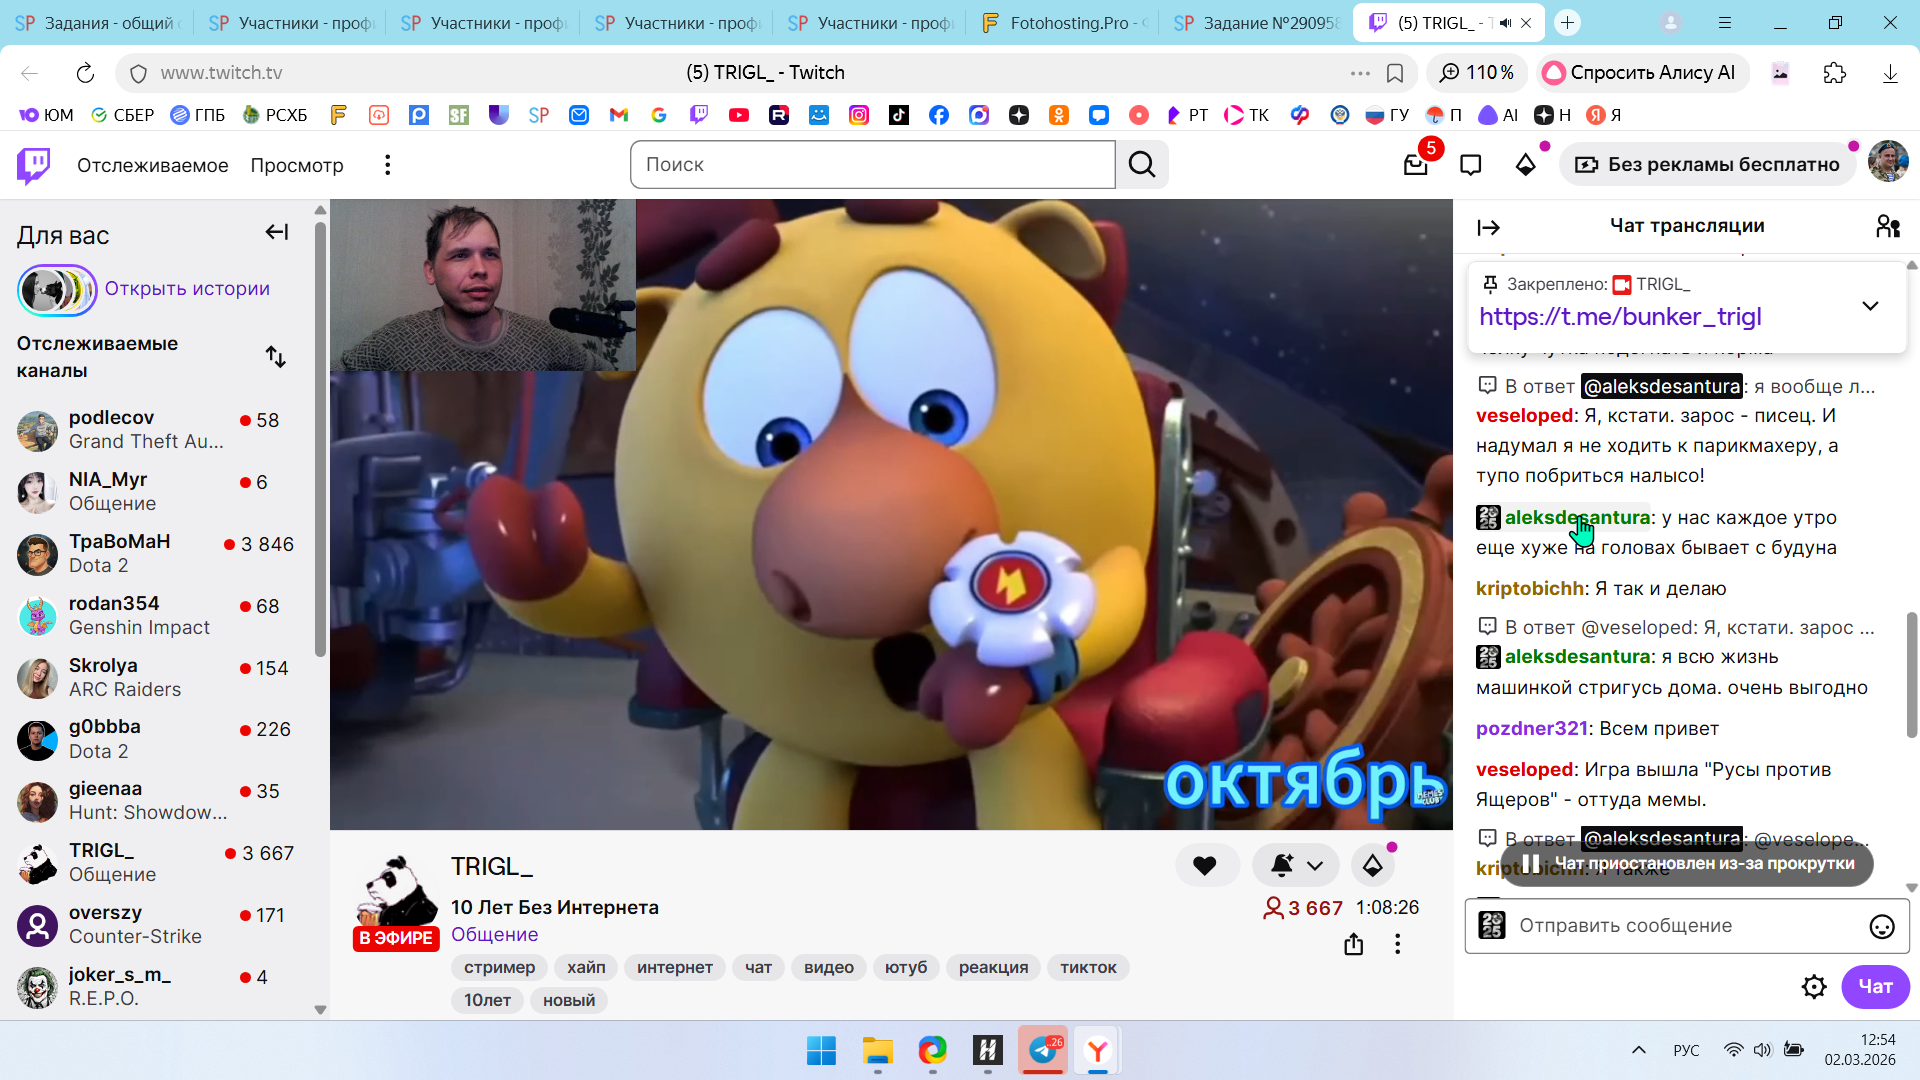Open the whispers speech bubble icon
1920x1080 pixels.
pos(1470,165)
